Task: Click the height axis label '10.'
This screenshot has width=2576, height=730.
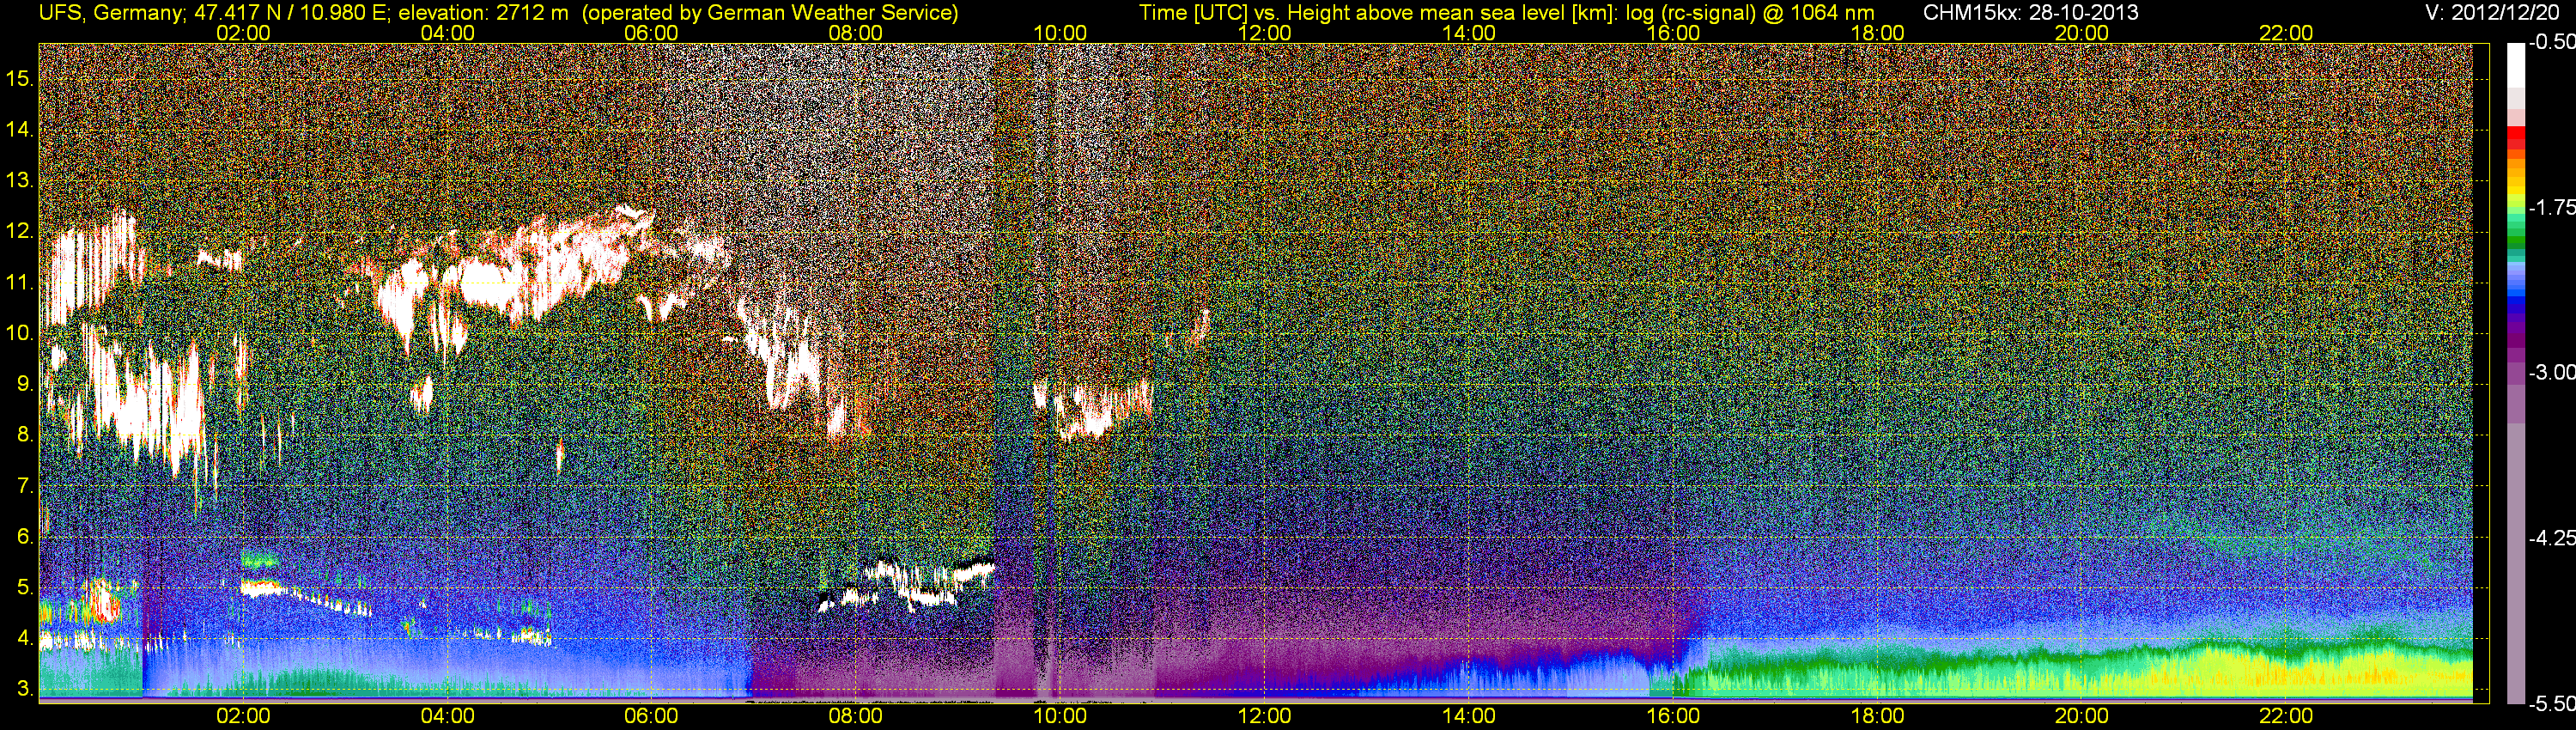Action: [20, 333]
